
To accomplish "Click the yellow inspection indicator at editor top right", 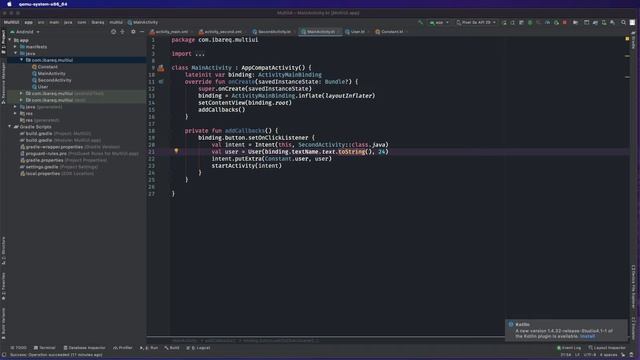I will (627, 39).
